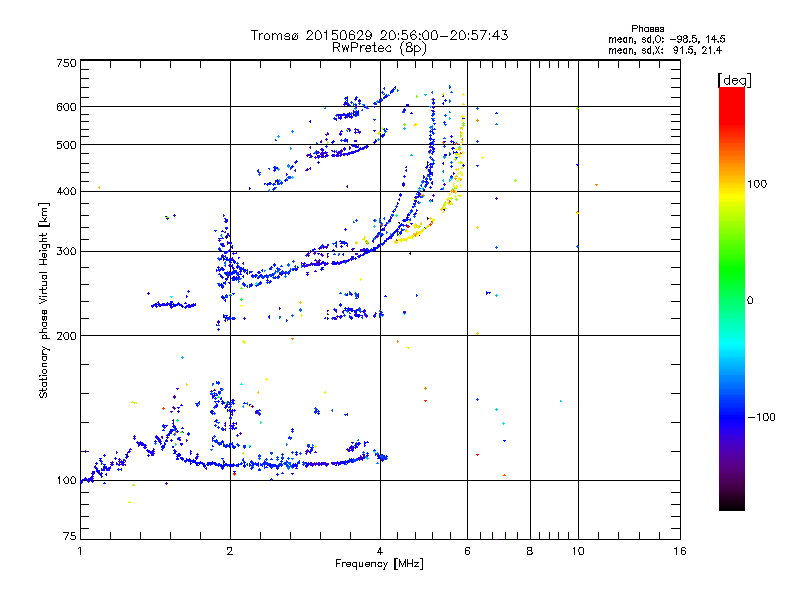
Task: Click the y-axis tick label '500'
Action: point(66,145)
